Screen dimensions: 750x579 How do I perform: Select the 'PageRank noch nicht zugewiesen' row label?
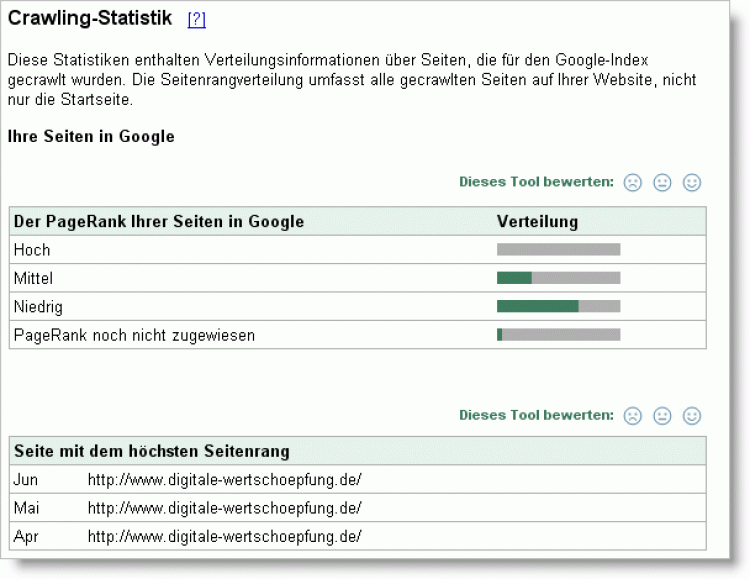134,335
